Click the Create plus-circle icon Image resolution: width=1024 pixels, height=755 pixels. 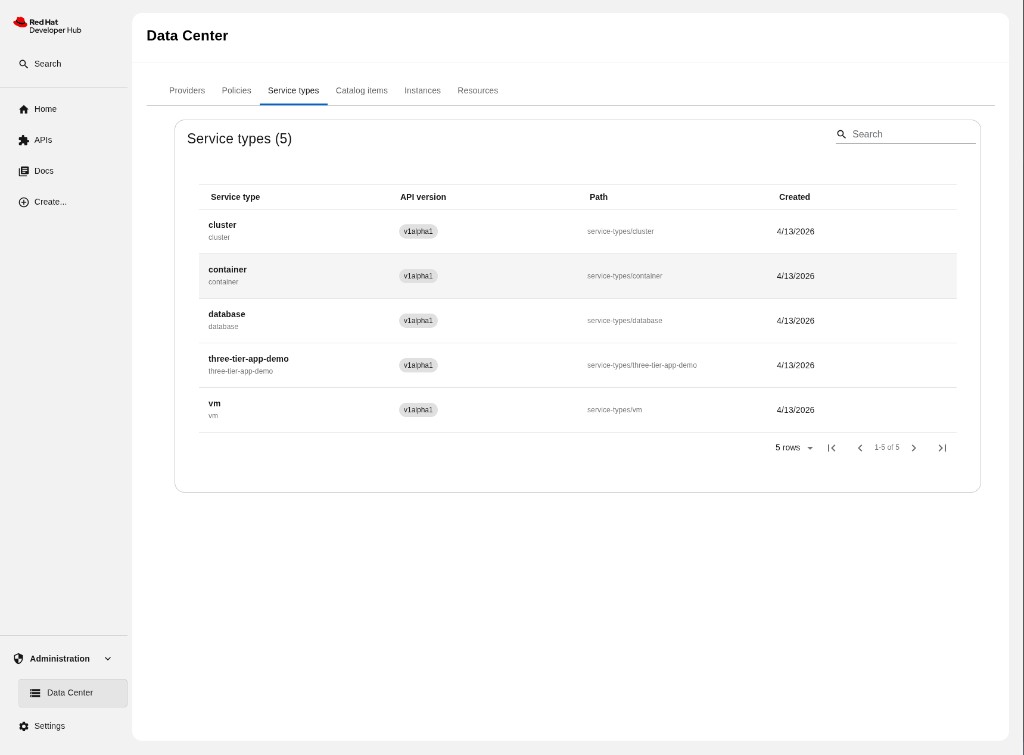24,202
